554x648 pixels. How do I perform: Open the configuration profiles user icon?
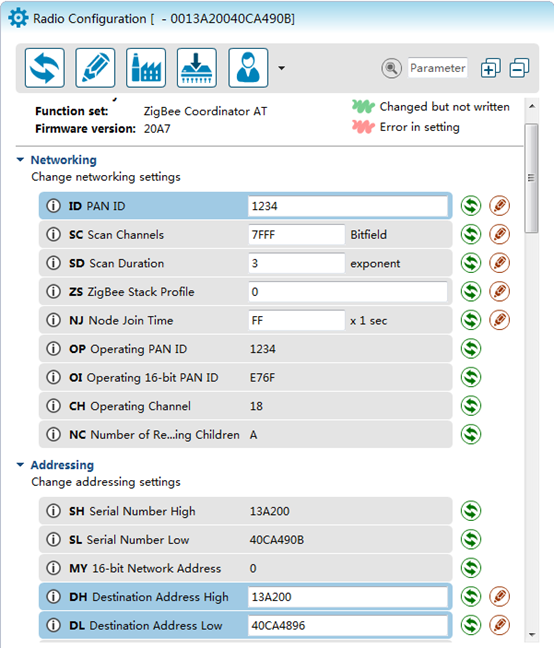(248, 68)
